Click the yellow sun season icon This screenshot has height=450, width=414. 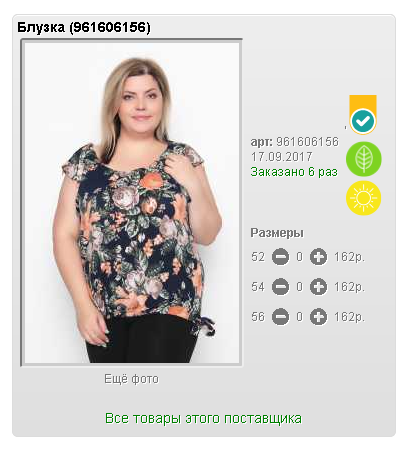pos(364,198)
